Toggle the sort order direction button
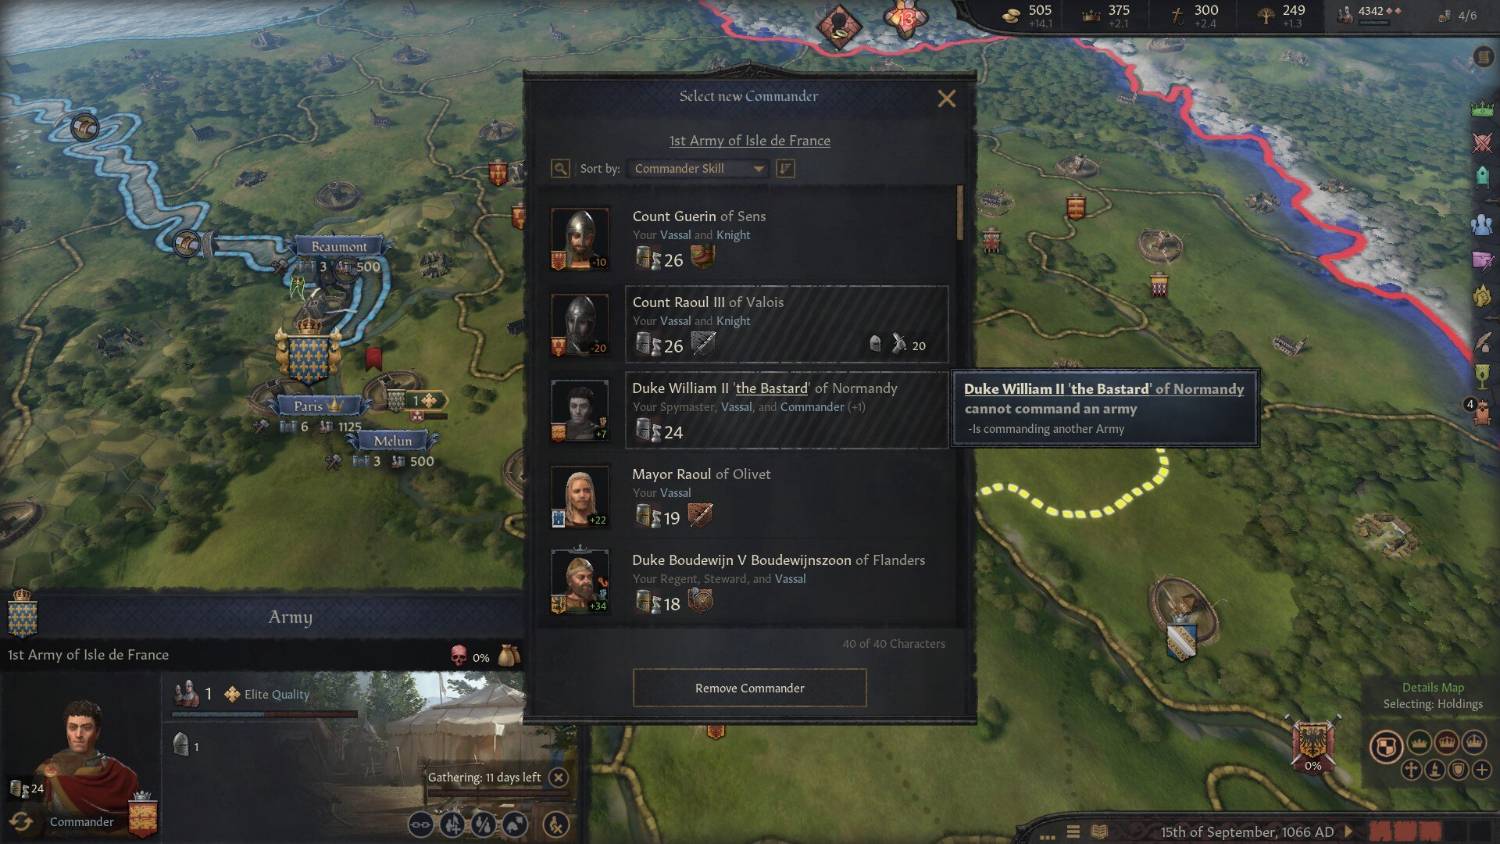1500x844 pixels. 786,168
